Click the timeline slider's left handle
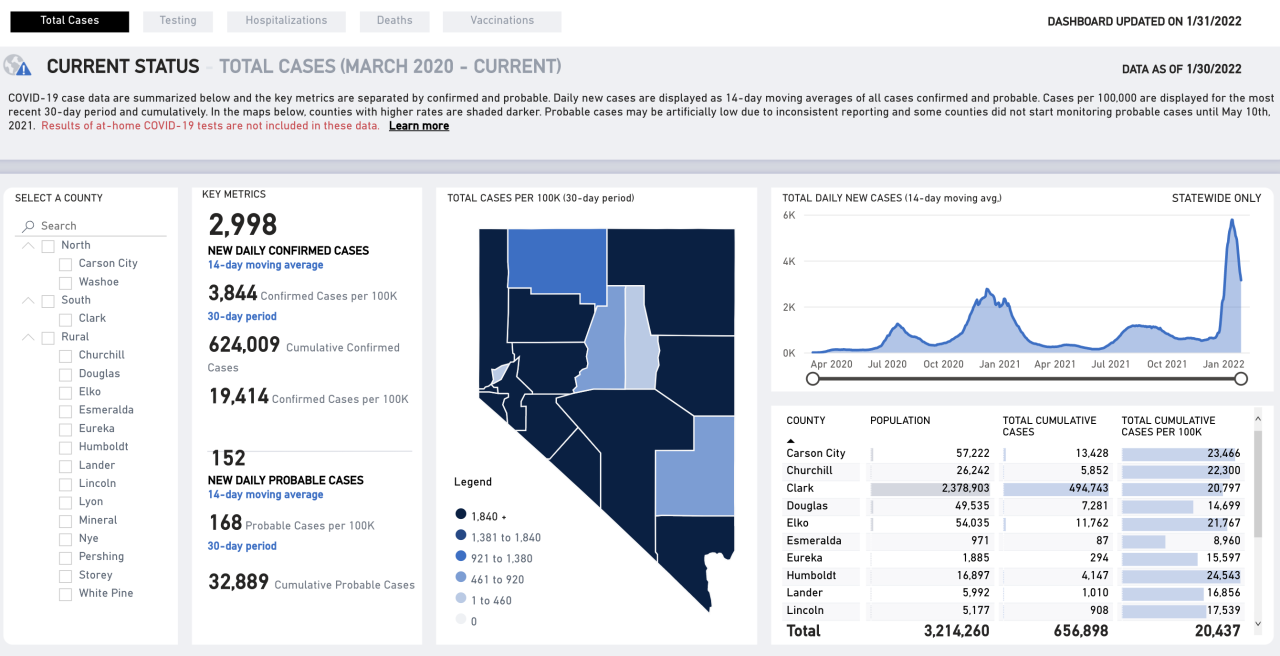Viewport: 1280px width, 656px height. pos(813,379)
